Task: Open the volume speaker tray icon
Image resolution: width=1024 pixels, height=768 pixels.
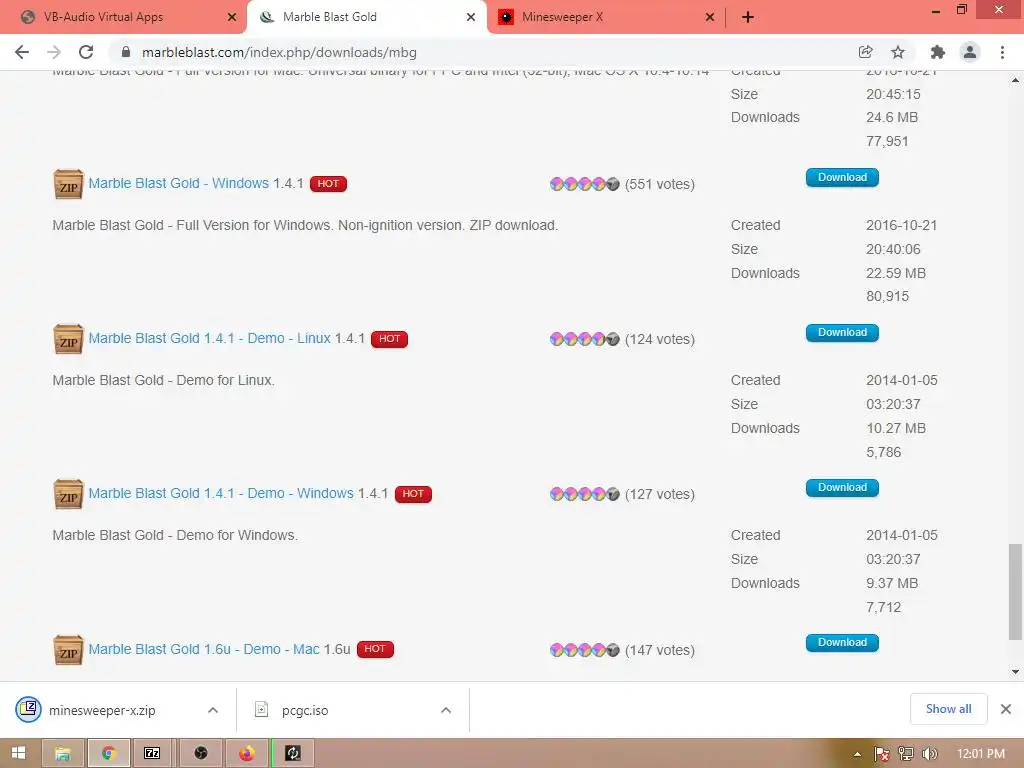Action: 929,754
